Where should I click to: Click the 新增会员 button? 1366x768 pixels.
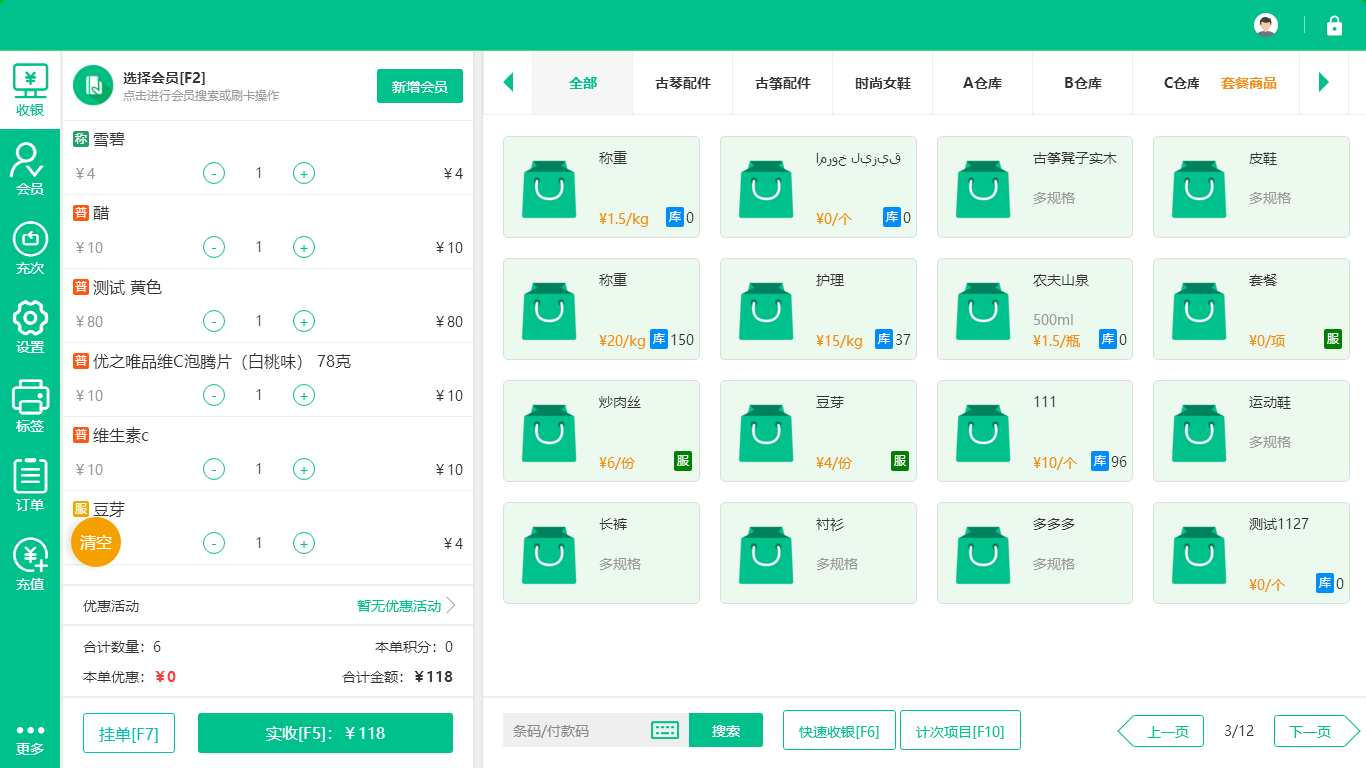pyautogui.click(x=420, y=86)
